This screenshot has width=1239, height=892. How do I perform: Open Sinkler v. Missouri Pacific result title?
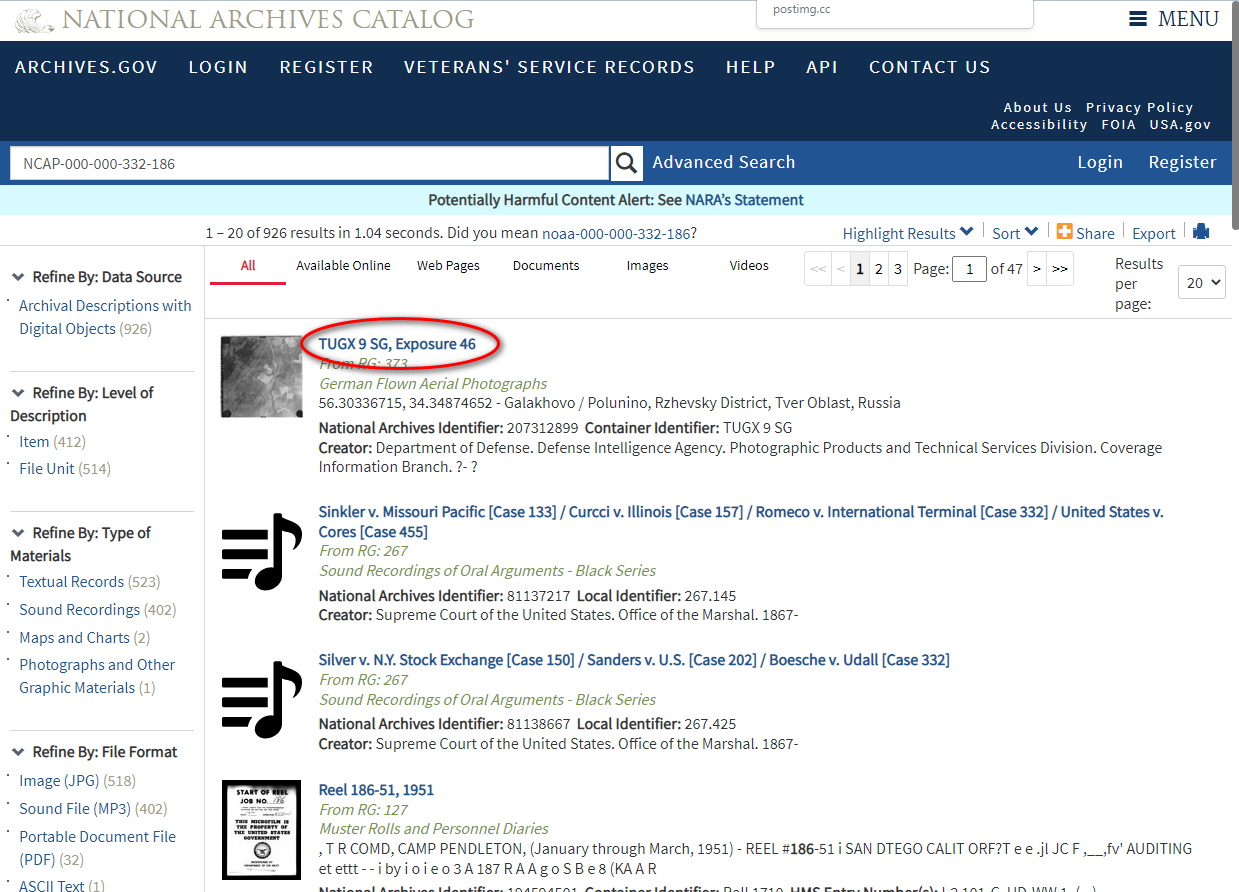tap(741, 521)
